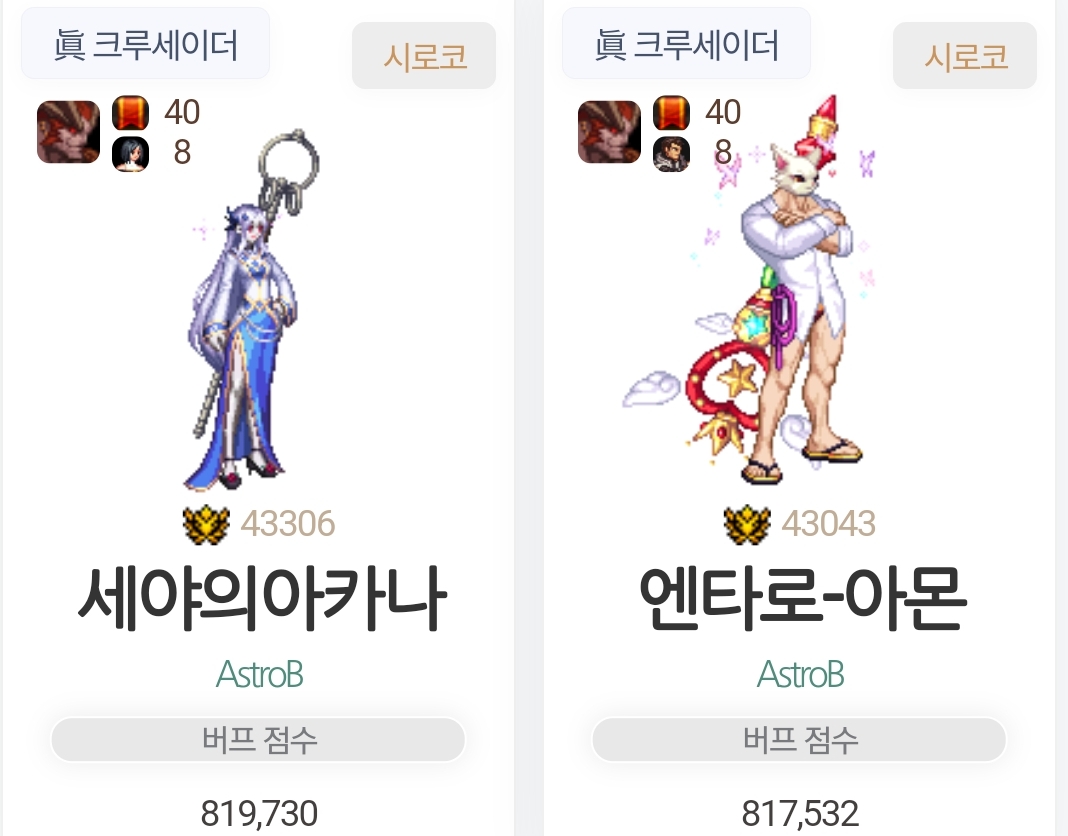This screenshot has height=836, width=1068.
Task: Open character name 엔타로-아몬
Action: click(802, 598)
